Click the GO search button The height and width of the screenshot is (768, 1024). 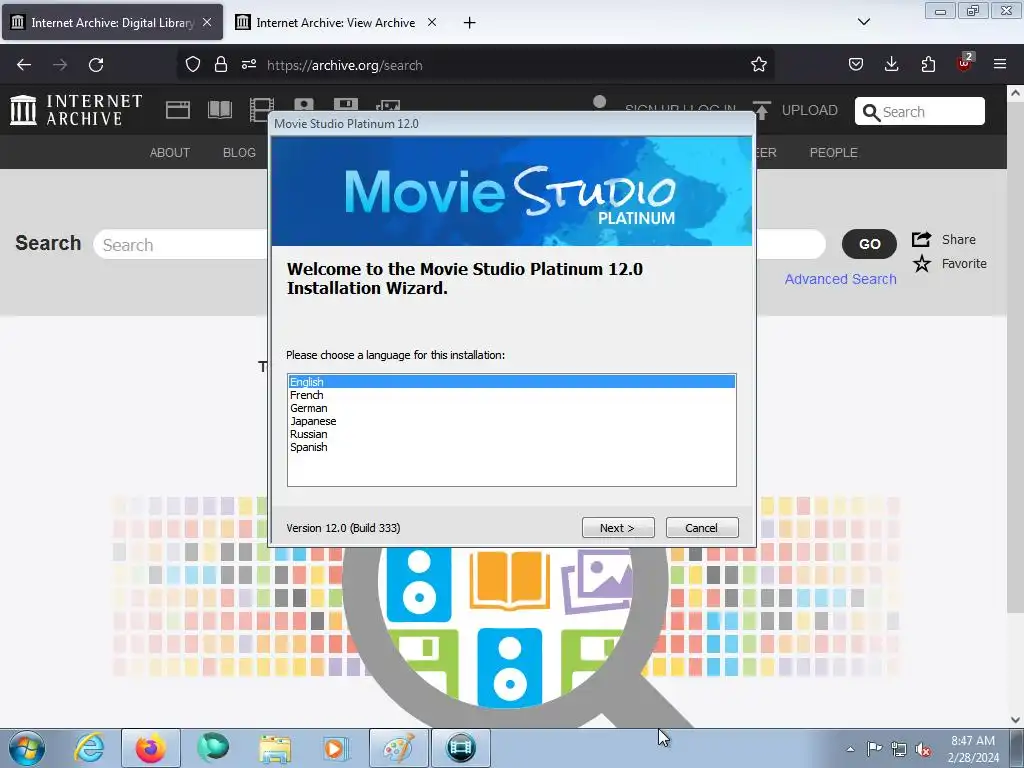[x=869, y=244]
